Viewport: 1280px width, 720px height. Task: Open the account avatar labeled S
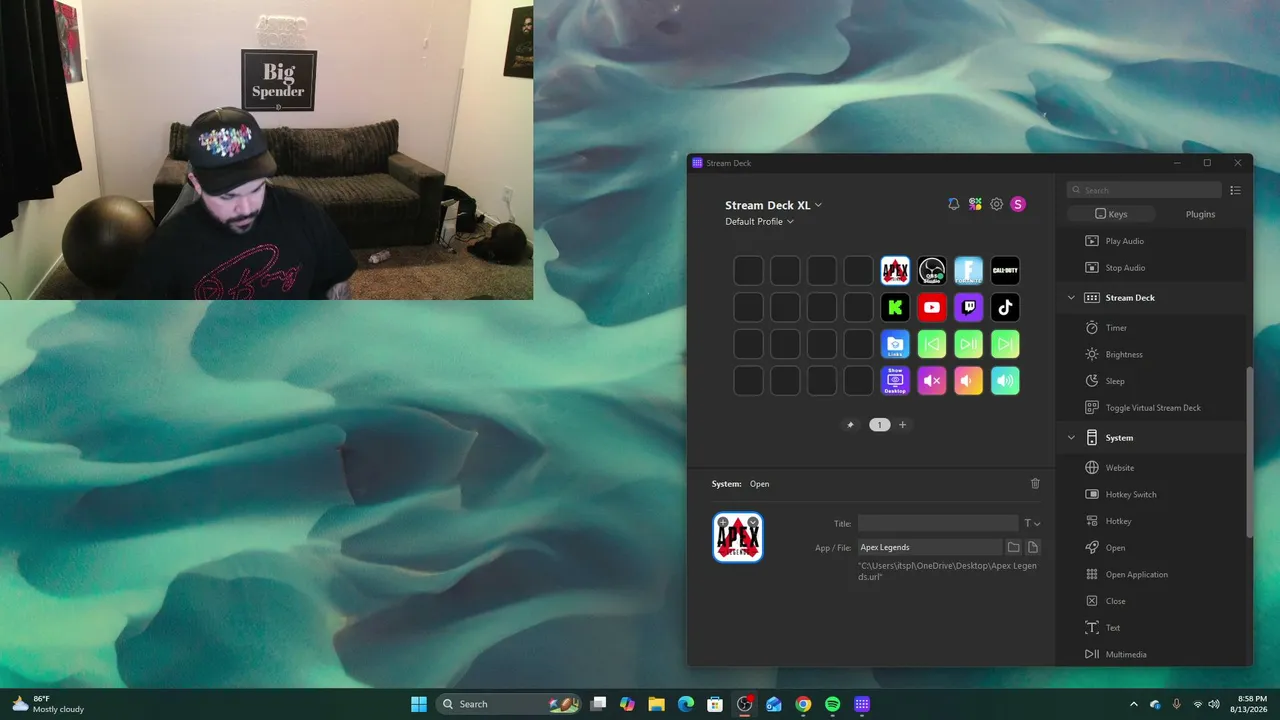click(1018, 204)
